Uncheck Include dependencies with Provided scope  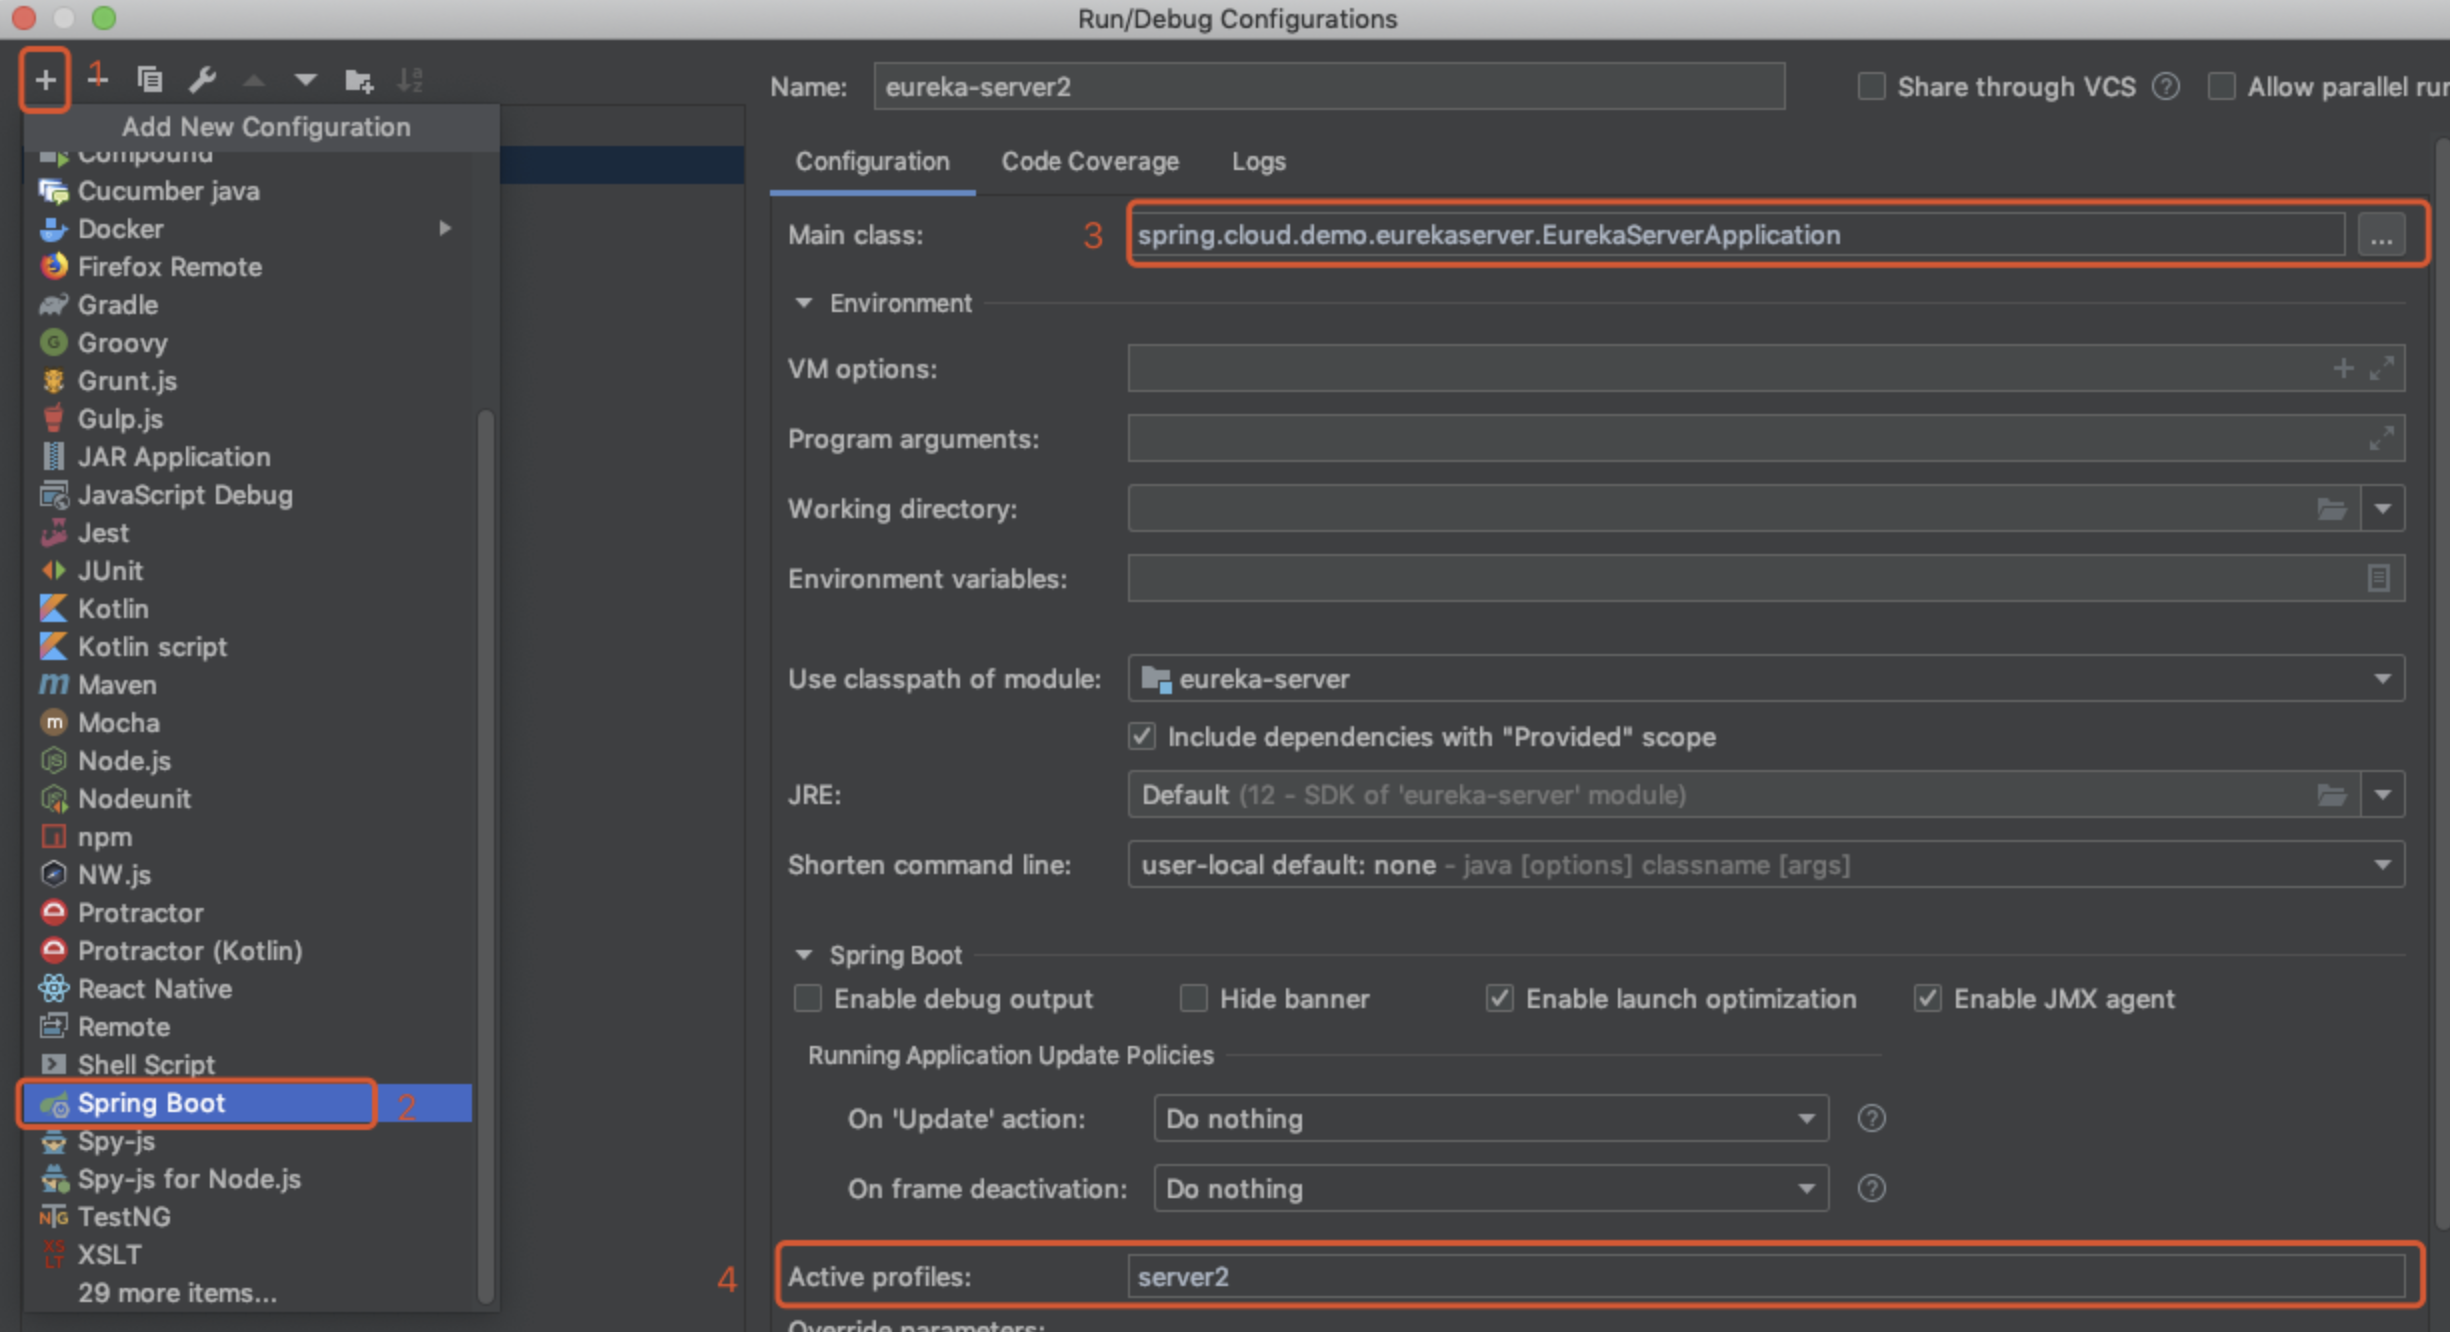click(1142, 737)
